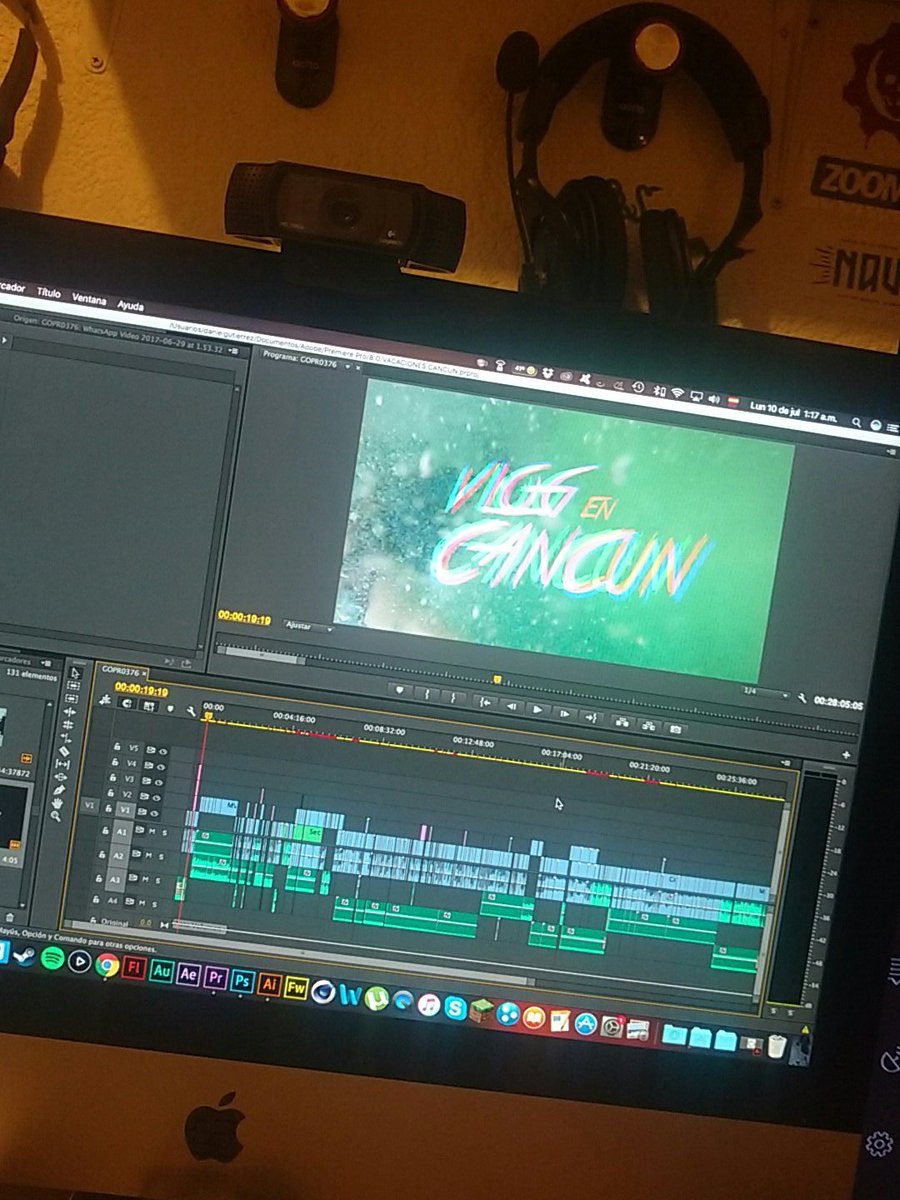Toggle lock on track A1
Image resolution: width=900 pixels, height=1200 pixels.
pyautogui.click(x=105, y=831)
